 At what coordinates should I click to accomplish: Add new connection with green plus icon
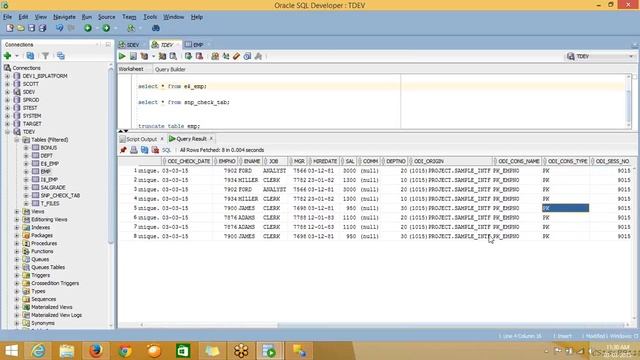[7, 56]
